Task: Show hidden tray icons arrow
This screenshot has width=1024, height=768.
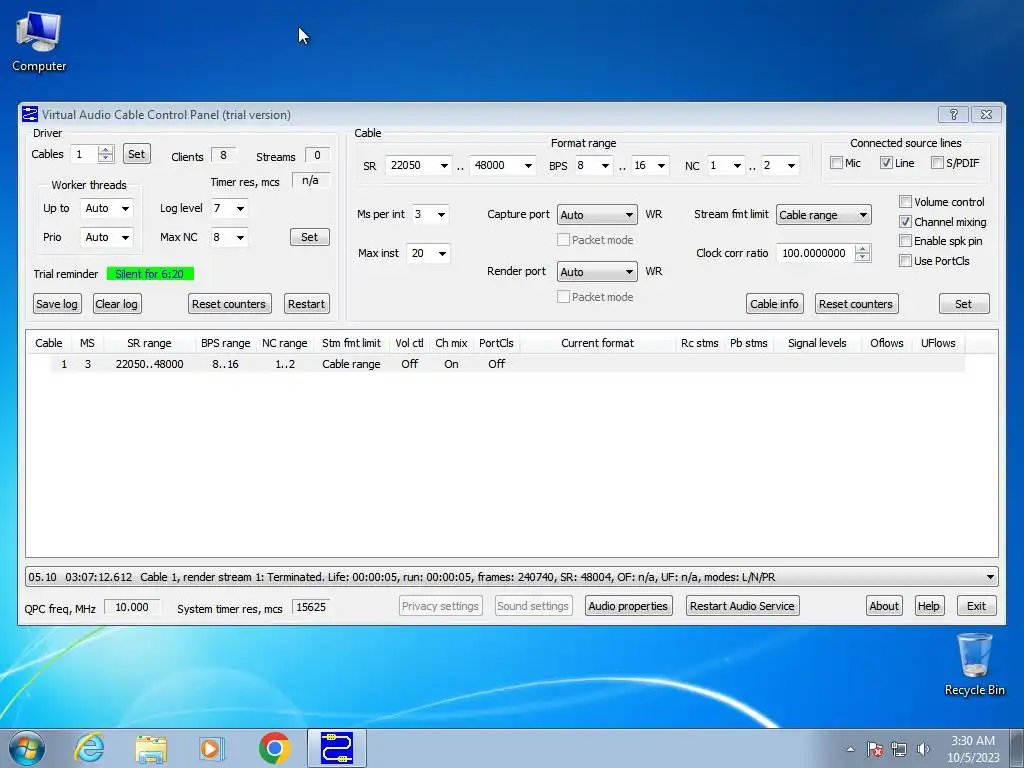Action: pyautogui.click(x=850, y=749)
